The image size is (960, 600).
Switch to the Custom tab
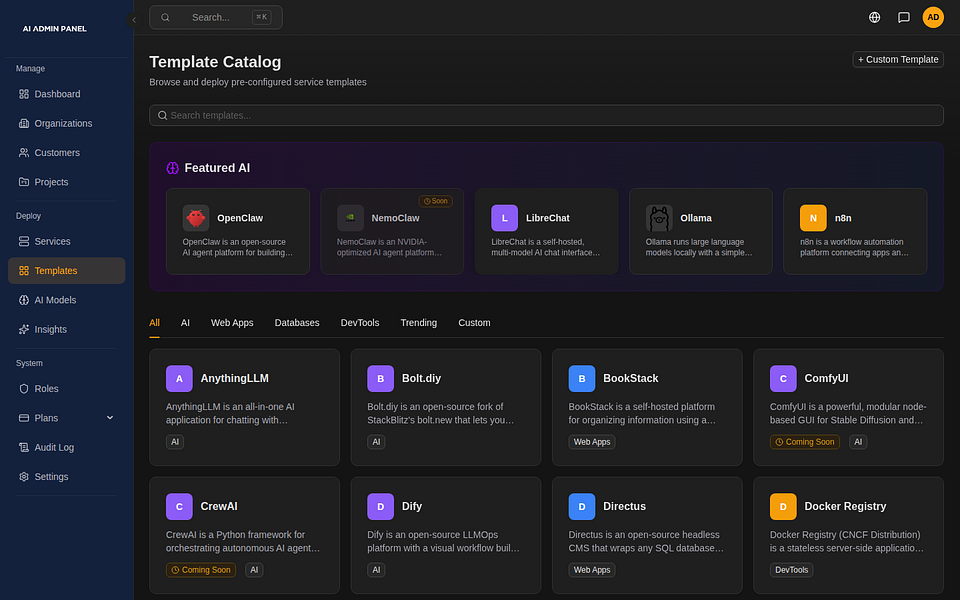474,323
